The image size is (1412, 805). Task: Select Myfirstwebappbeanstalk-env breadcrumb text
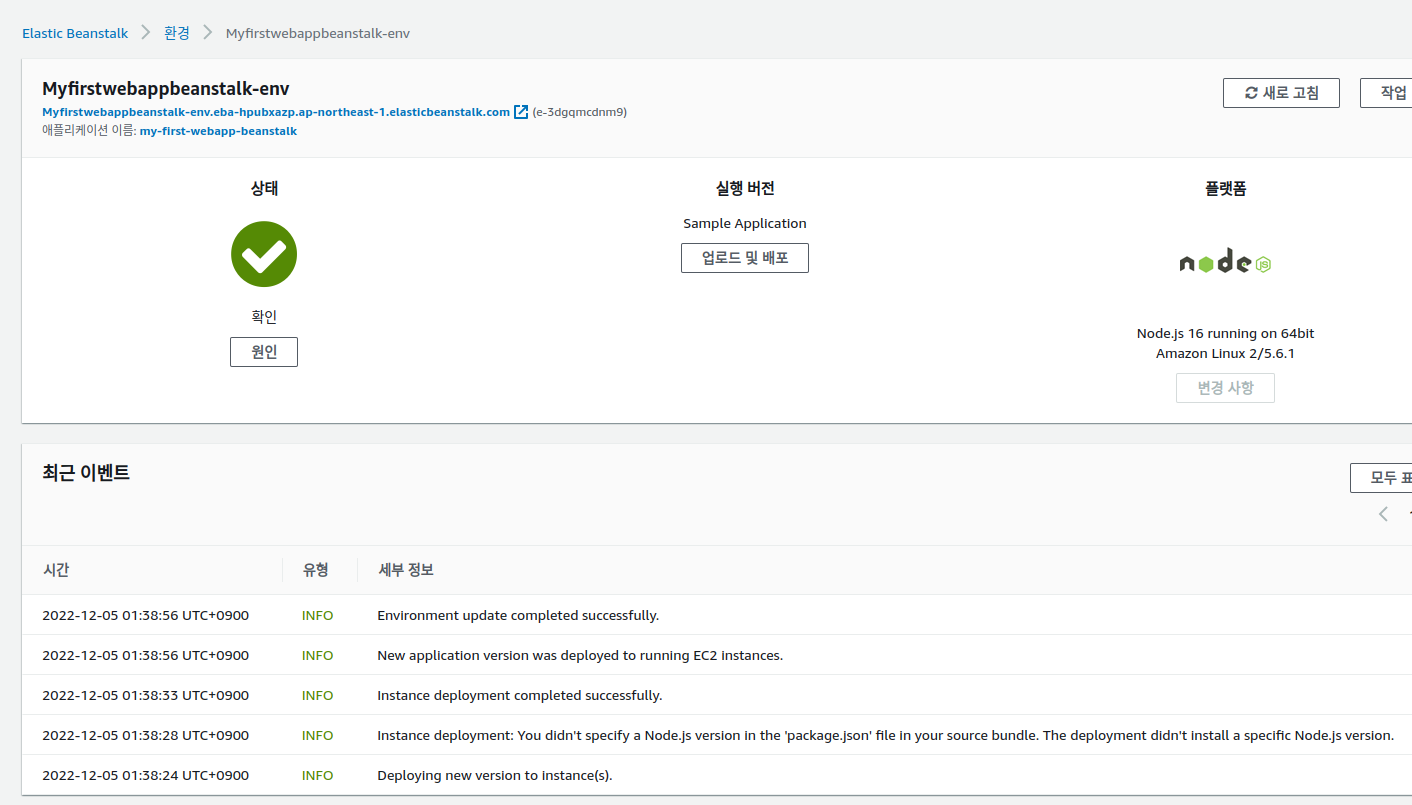[318, 33]
